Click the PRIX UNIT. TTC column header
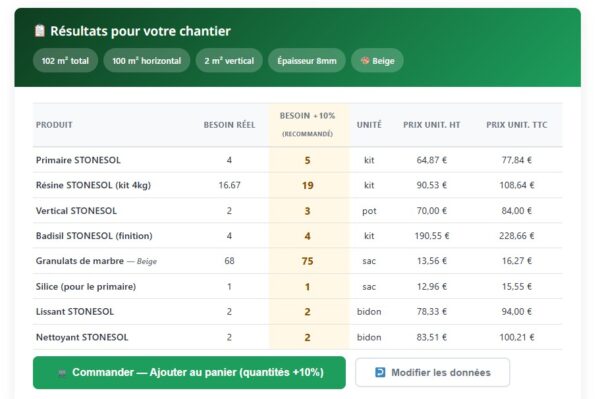The height and width of the screenshot is (399, 600). (517, 125)
